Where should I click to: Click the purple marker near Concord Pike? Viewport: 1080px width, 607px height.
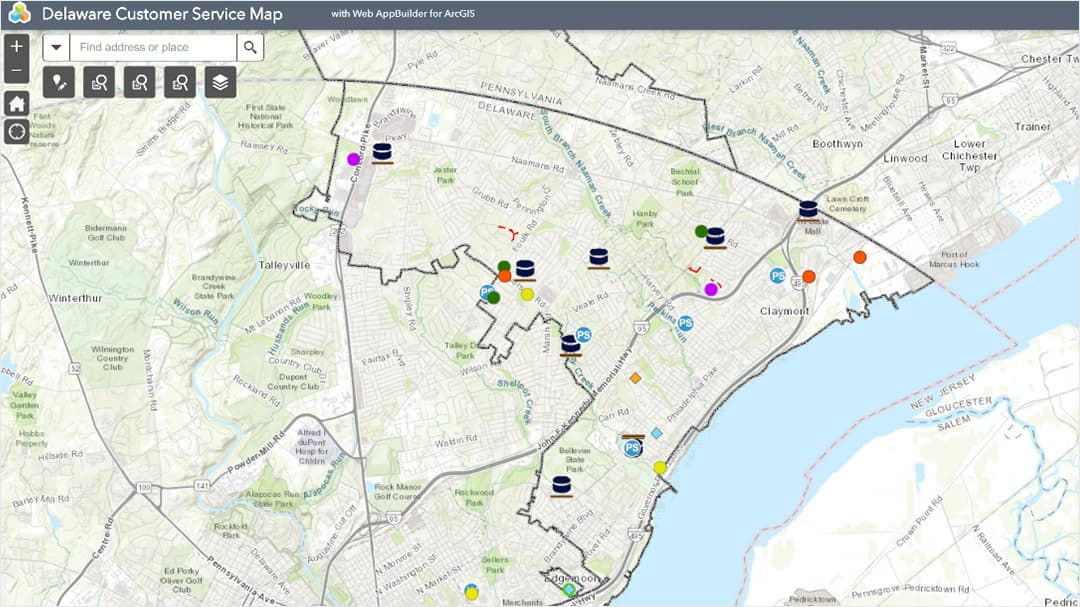click(354, 156)
